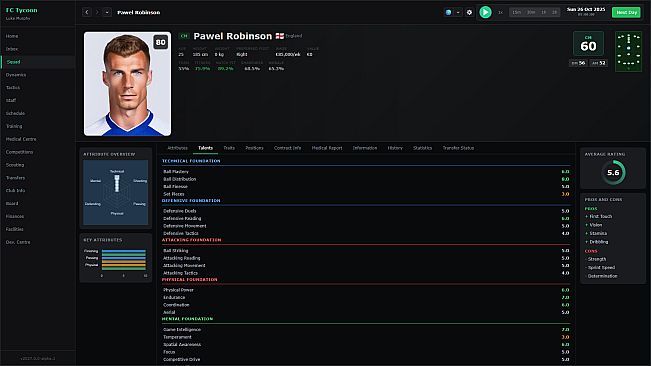
Task: Select Squad in the sidebar
Action: (38, 62)
